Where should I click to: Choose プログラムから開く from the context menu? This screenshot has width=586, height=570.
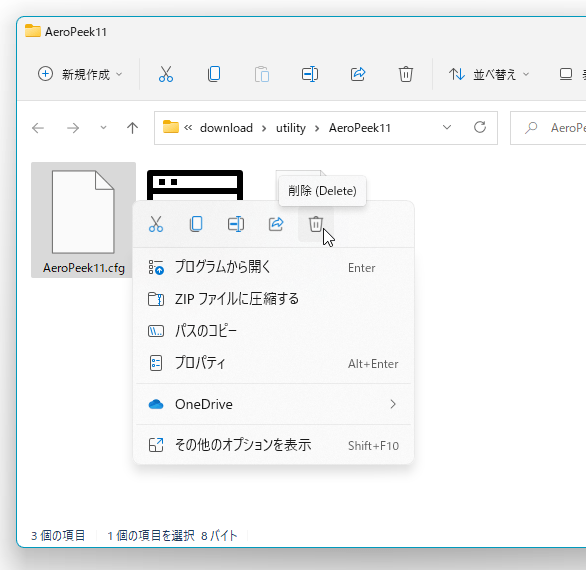(x=274, y=268)
